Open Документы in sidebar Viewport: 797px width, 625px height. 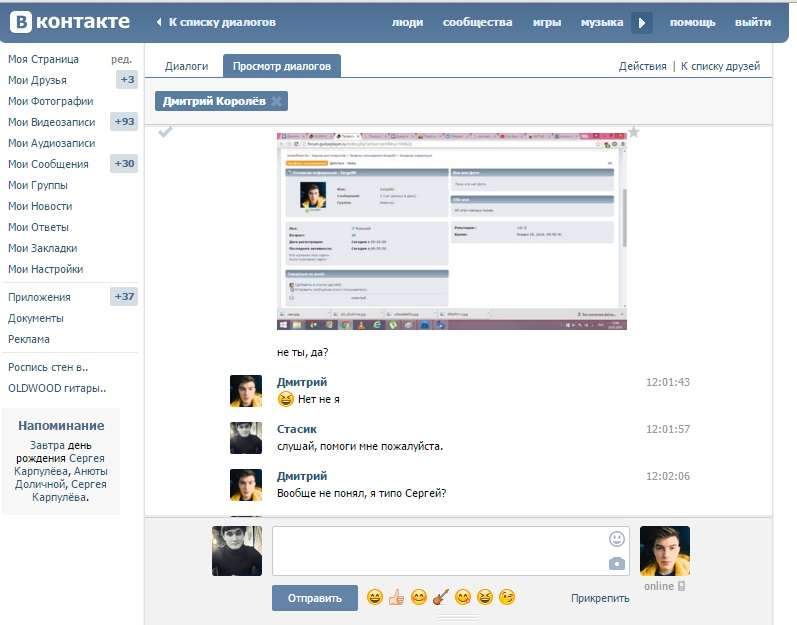point(36,318)
